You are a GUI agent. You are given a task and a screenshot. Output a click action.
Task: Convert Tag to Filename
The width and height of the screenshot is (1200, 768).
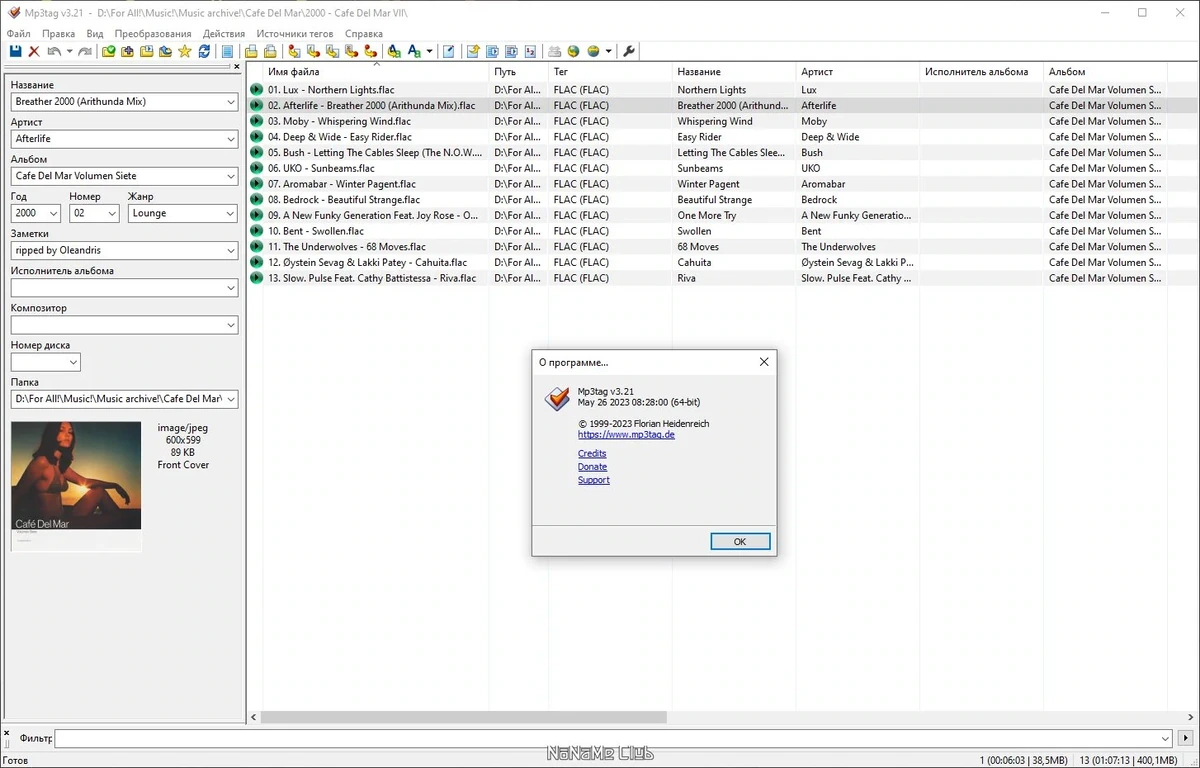point(292,51)
